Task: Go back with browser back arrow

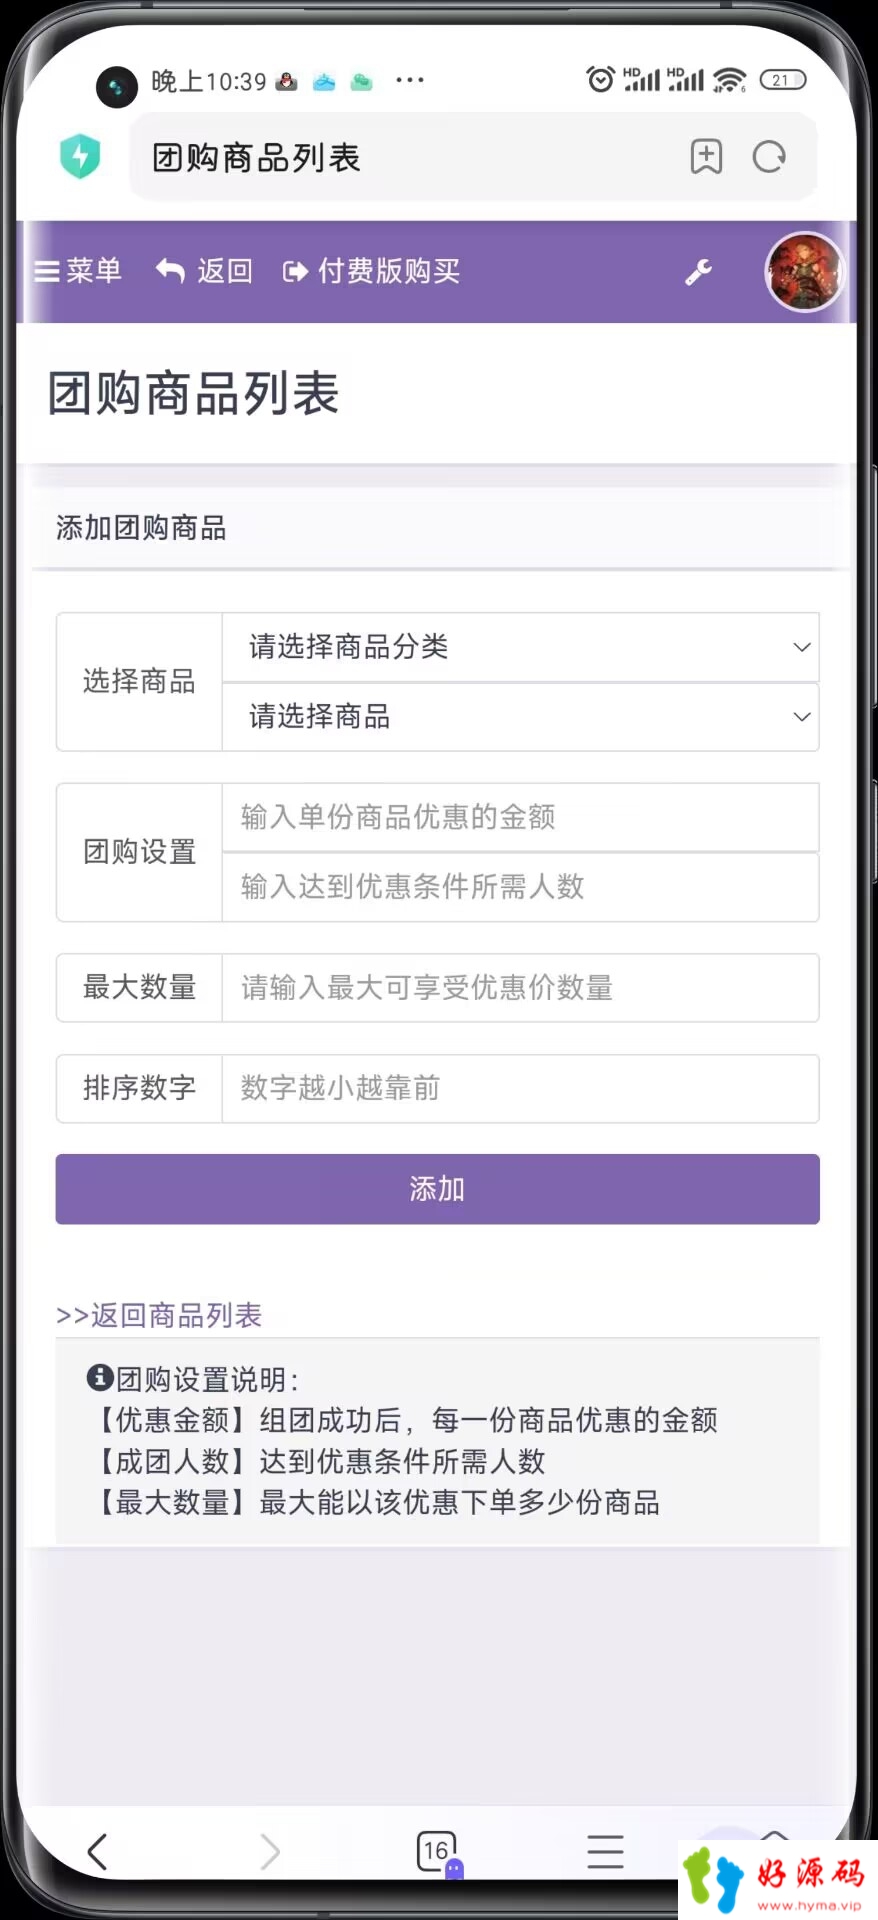Action: [97, 1852]
